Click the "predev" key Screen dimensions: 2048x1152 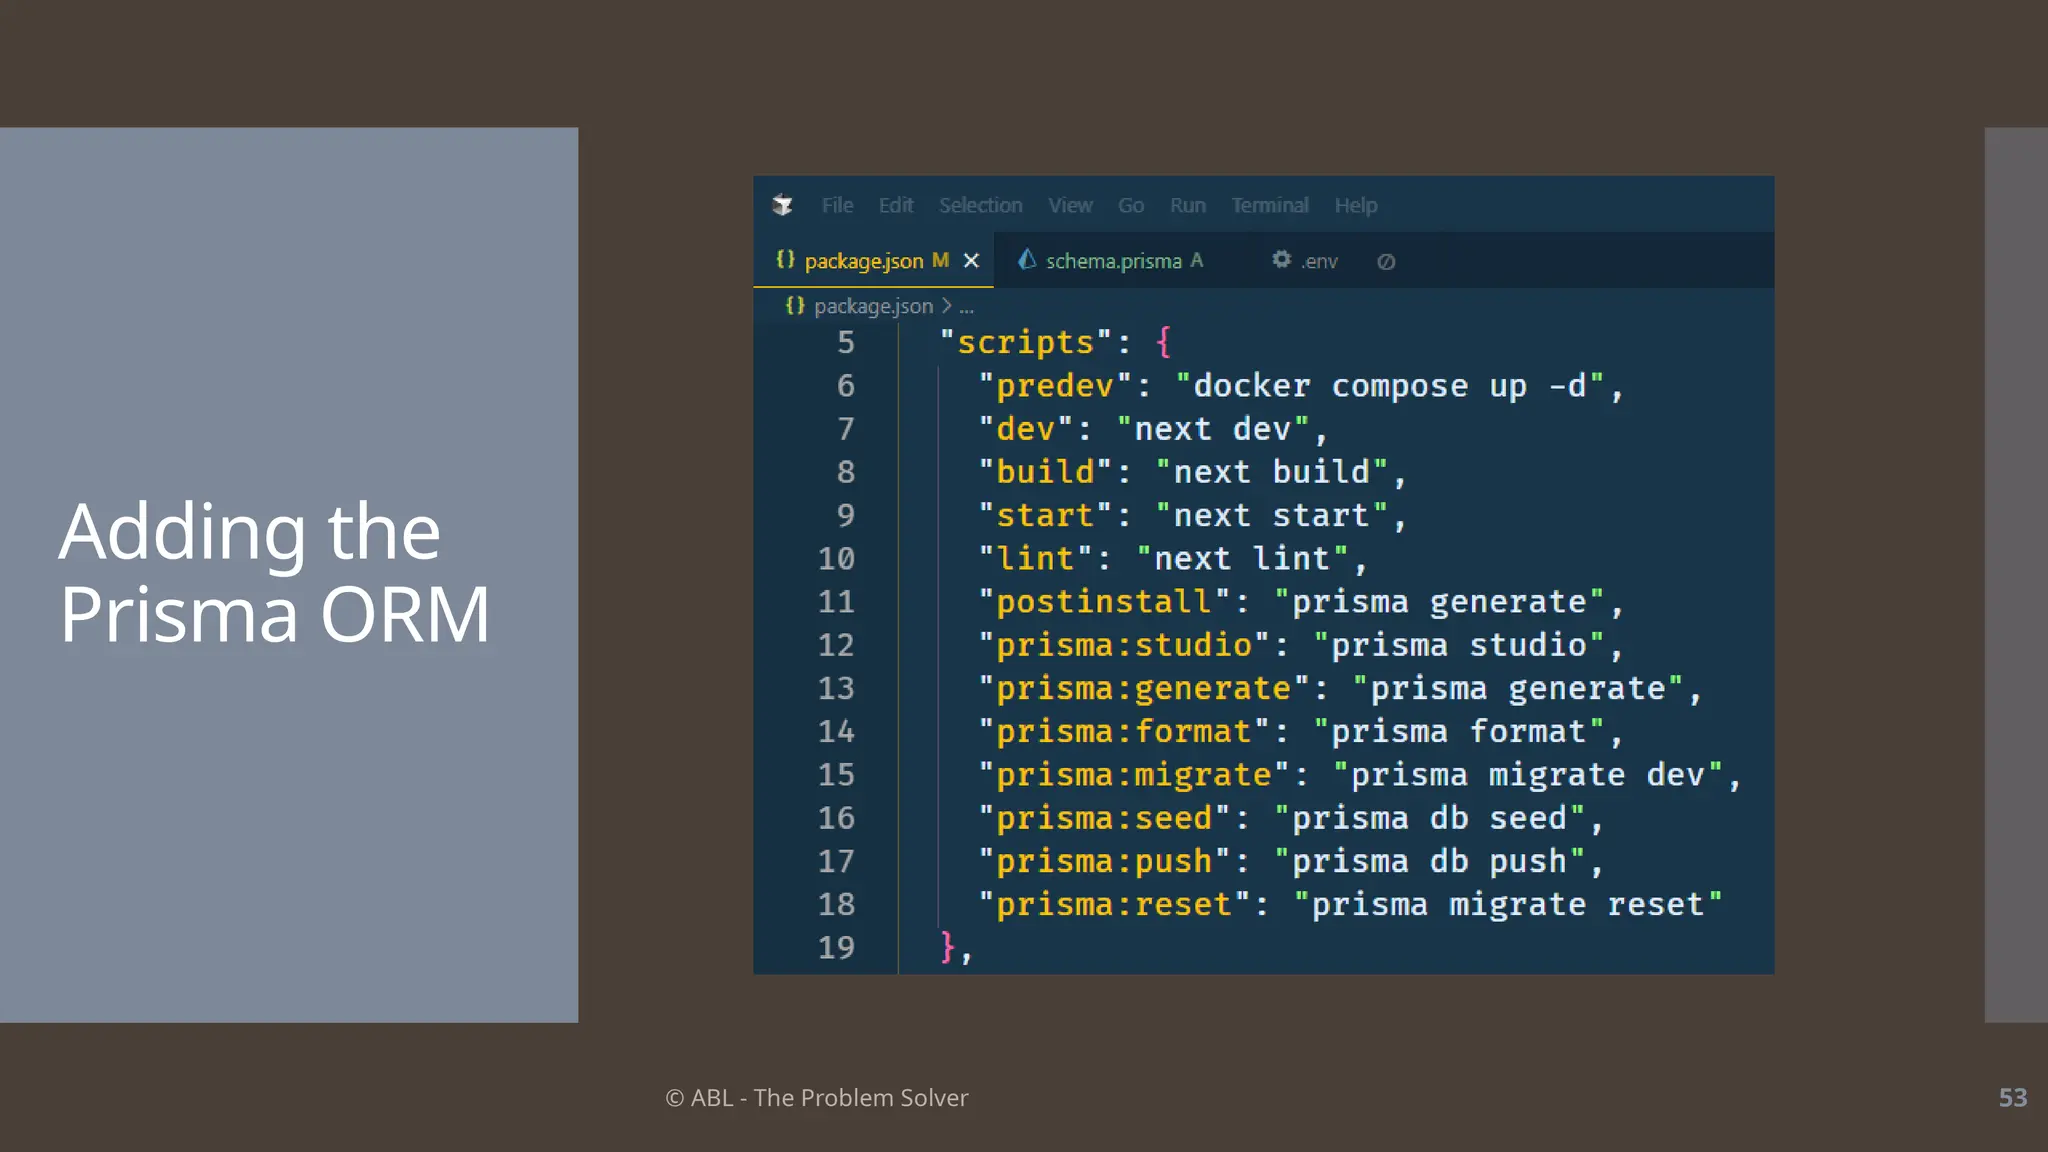pos(1055,386)
